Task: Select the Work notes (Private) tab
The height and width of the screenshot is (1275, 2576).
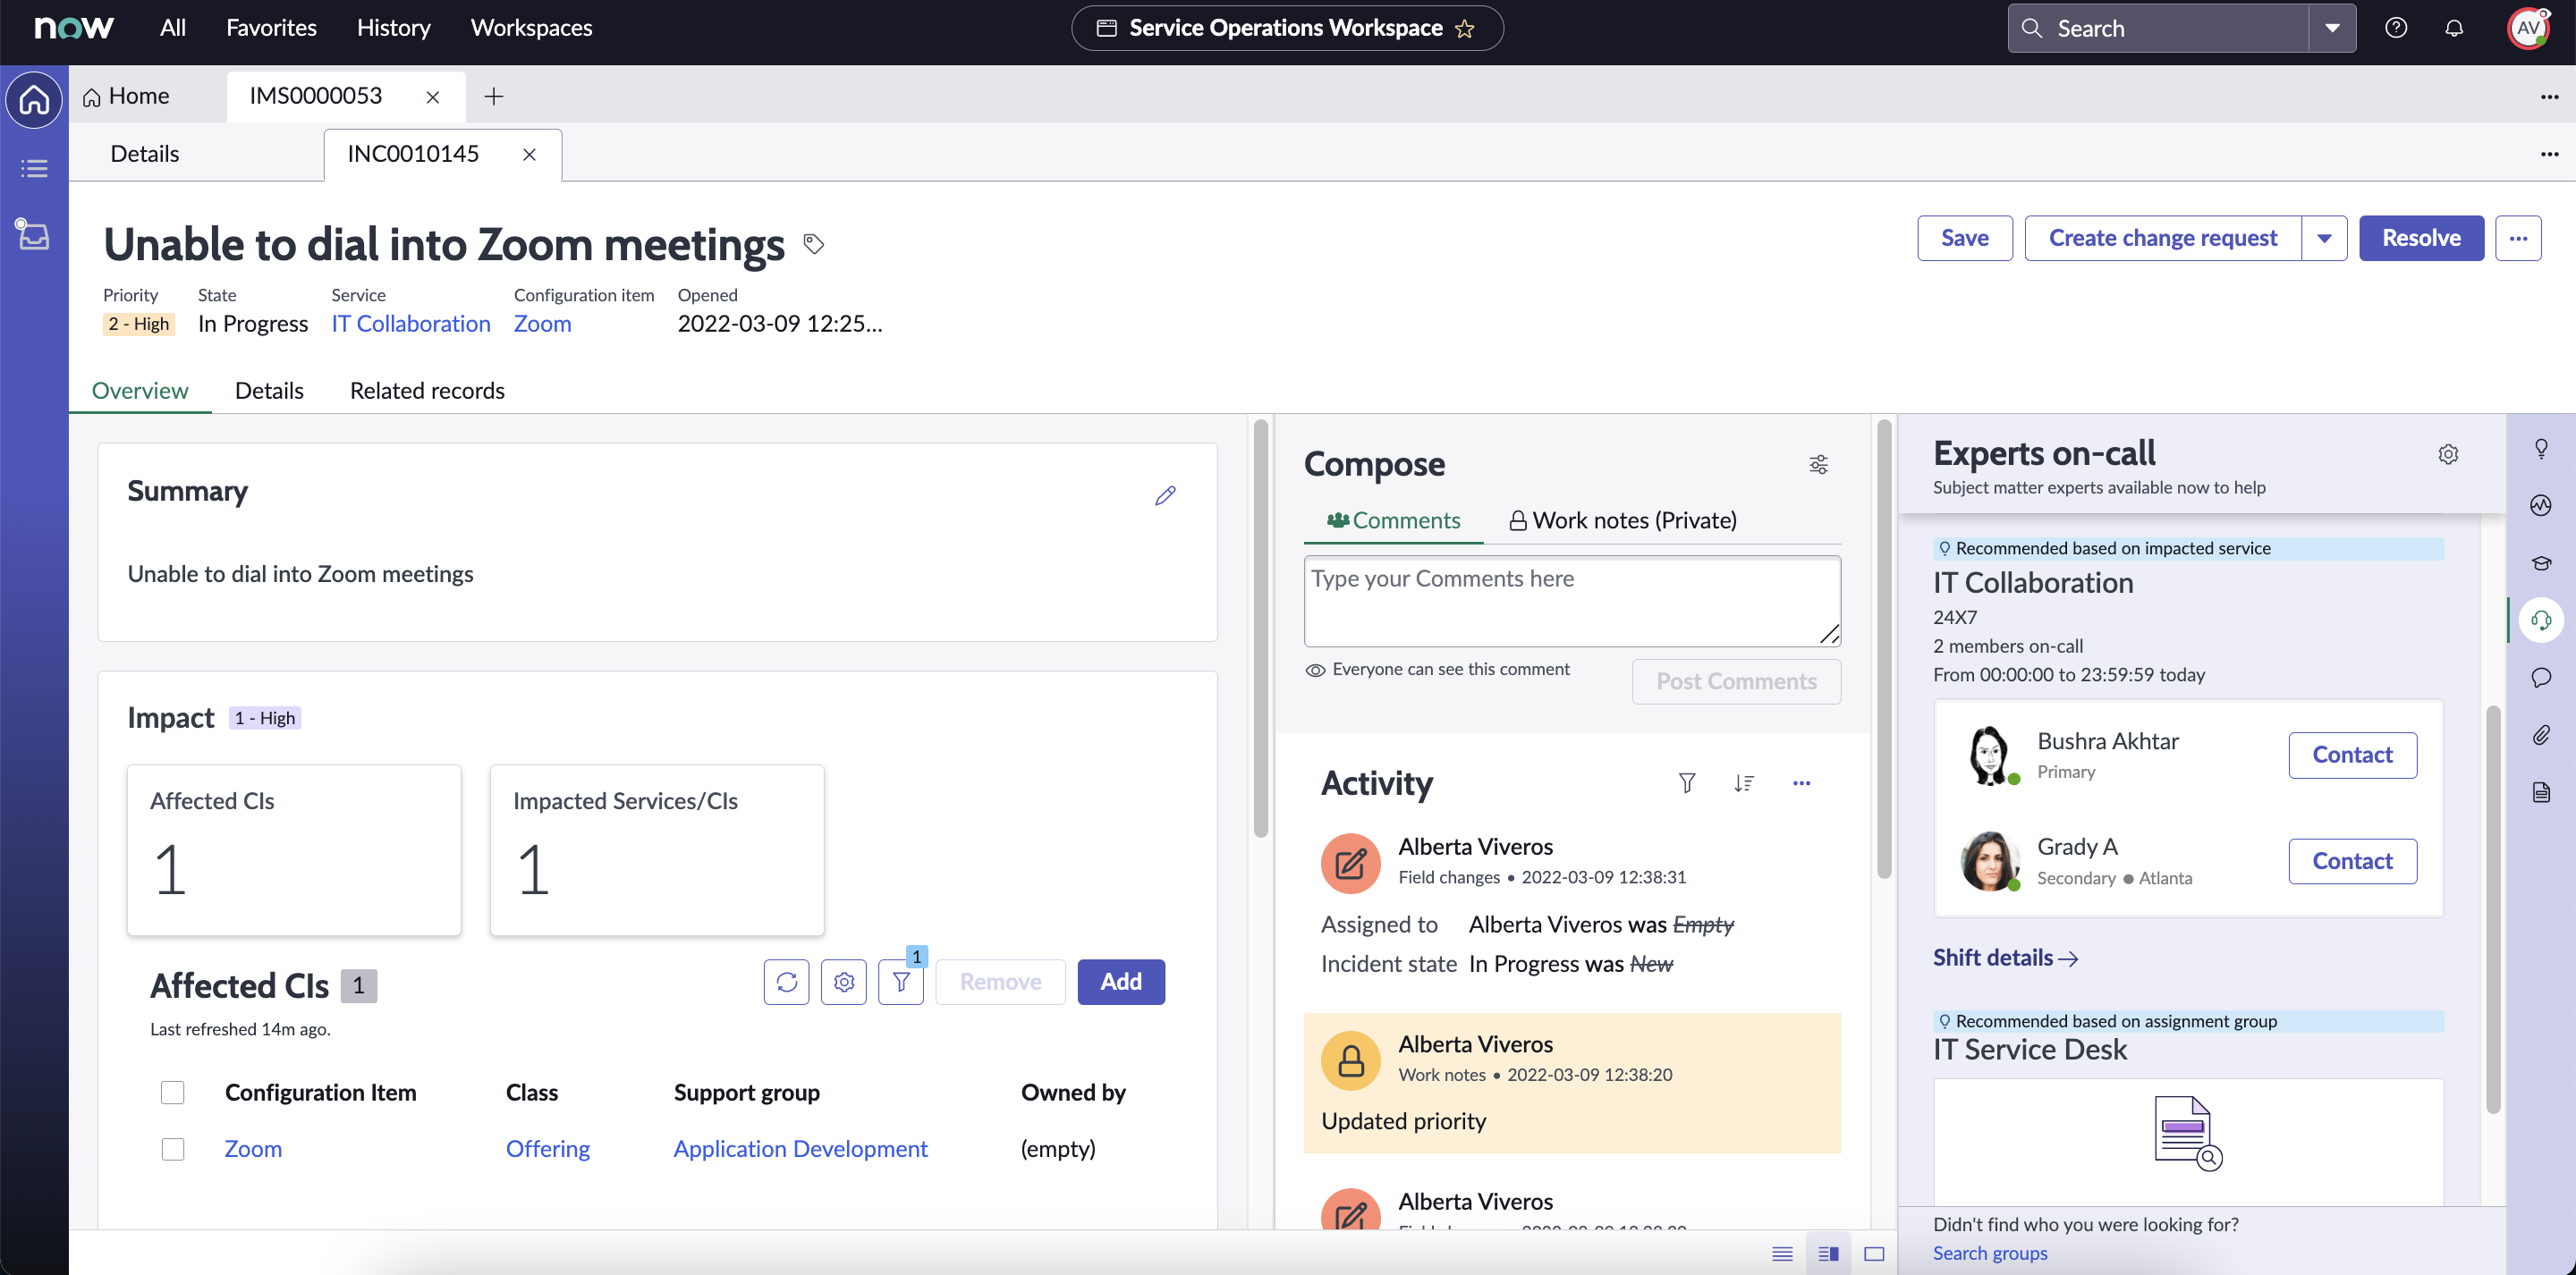Action: point(1623,520)
